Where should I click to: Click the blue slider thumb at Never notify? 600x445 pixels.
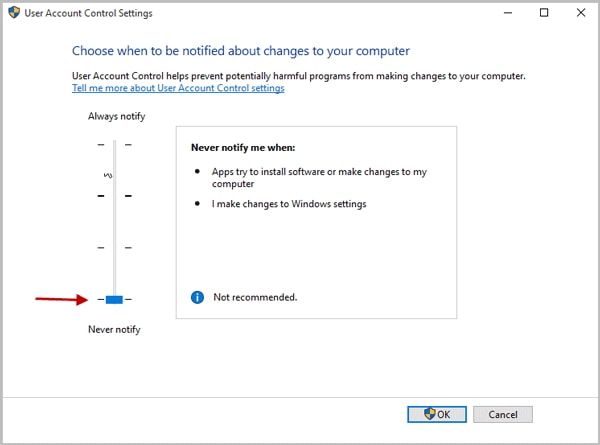click(x=114, y=299)
